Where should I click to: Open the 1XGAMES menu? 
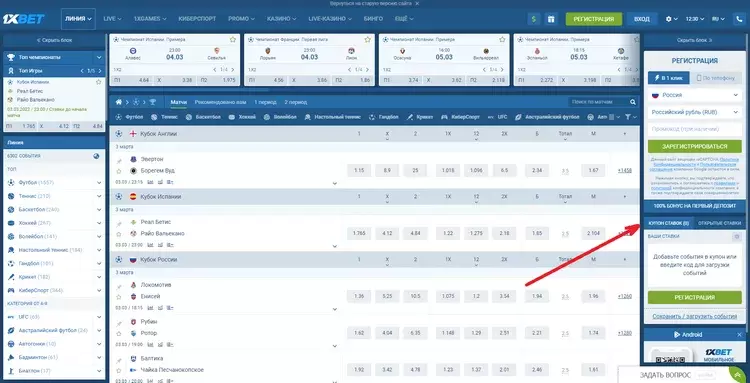point(150,19)
